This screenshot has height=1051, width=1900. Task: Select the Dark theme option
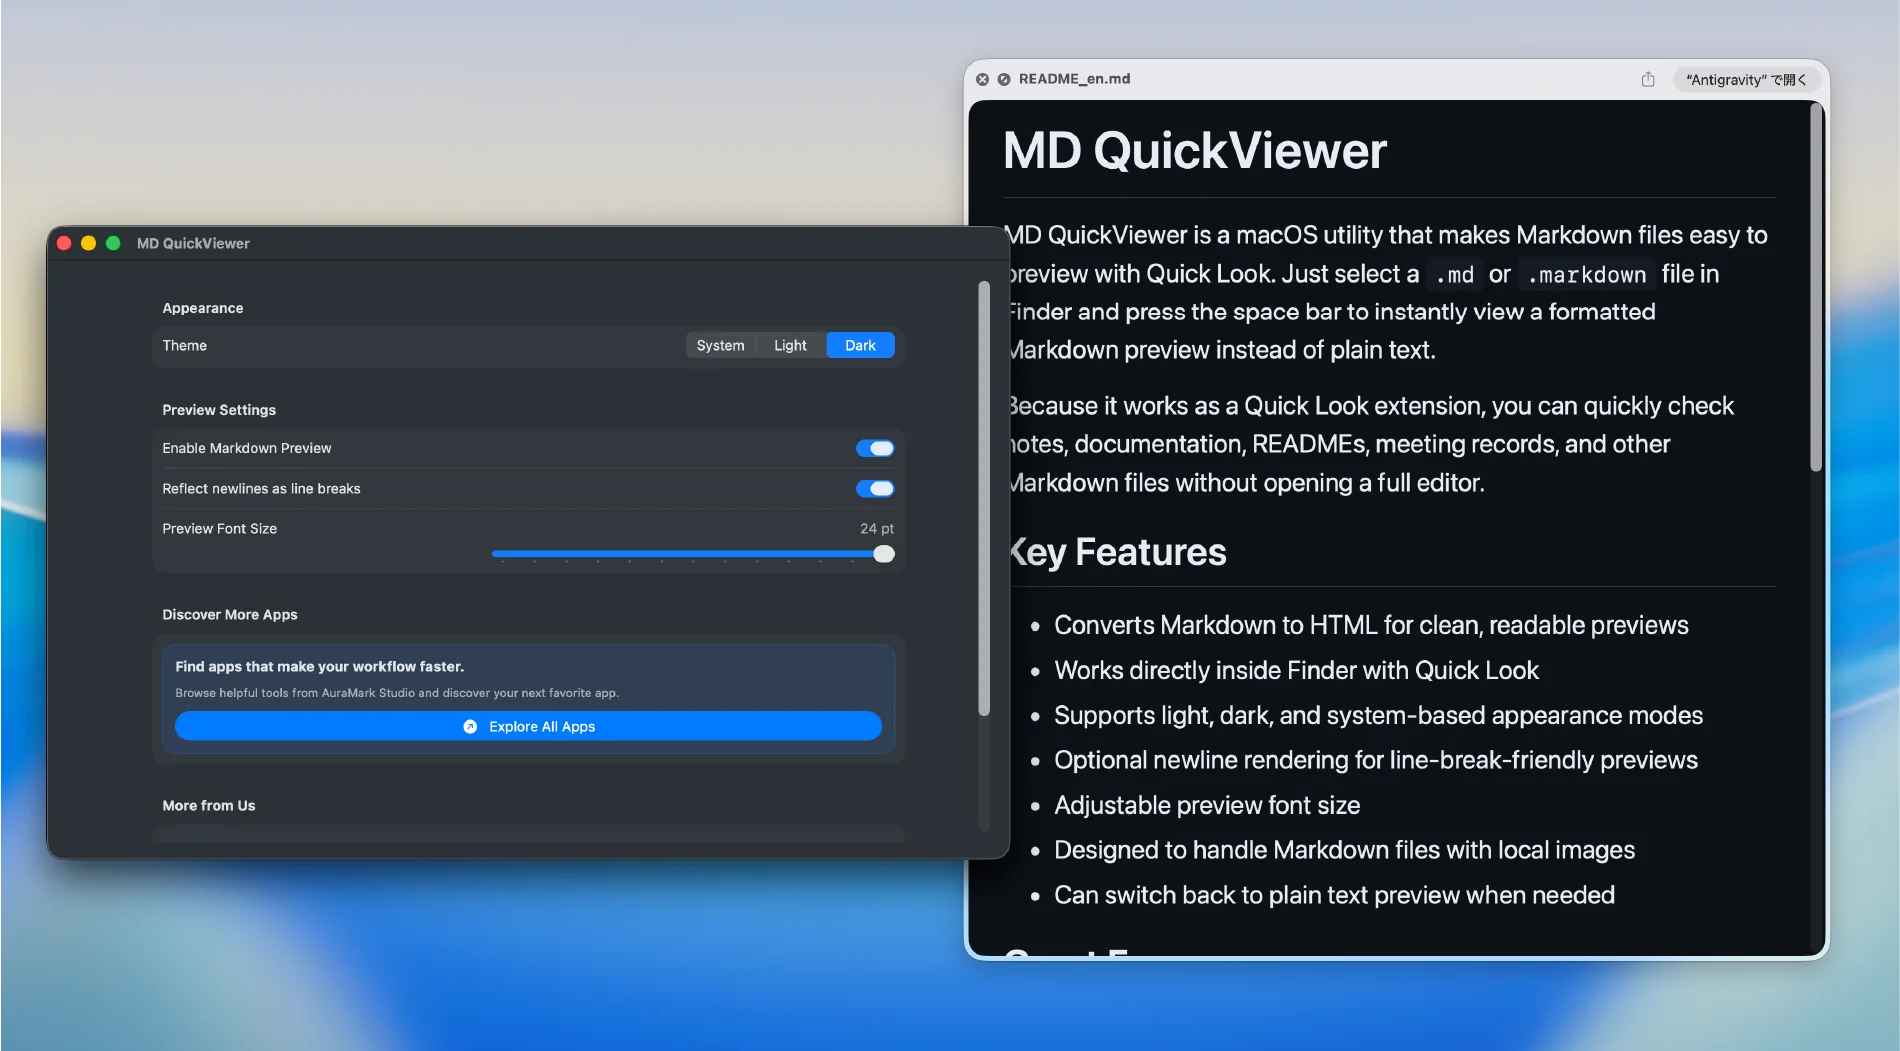pyautogui.click(x=860, y=345)
